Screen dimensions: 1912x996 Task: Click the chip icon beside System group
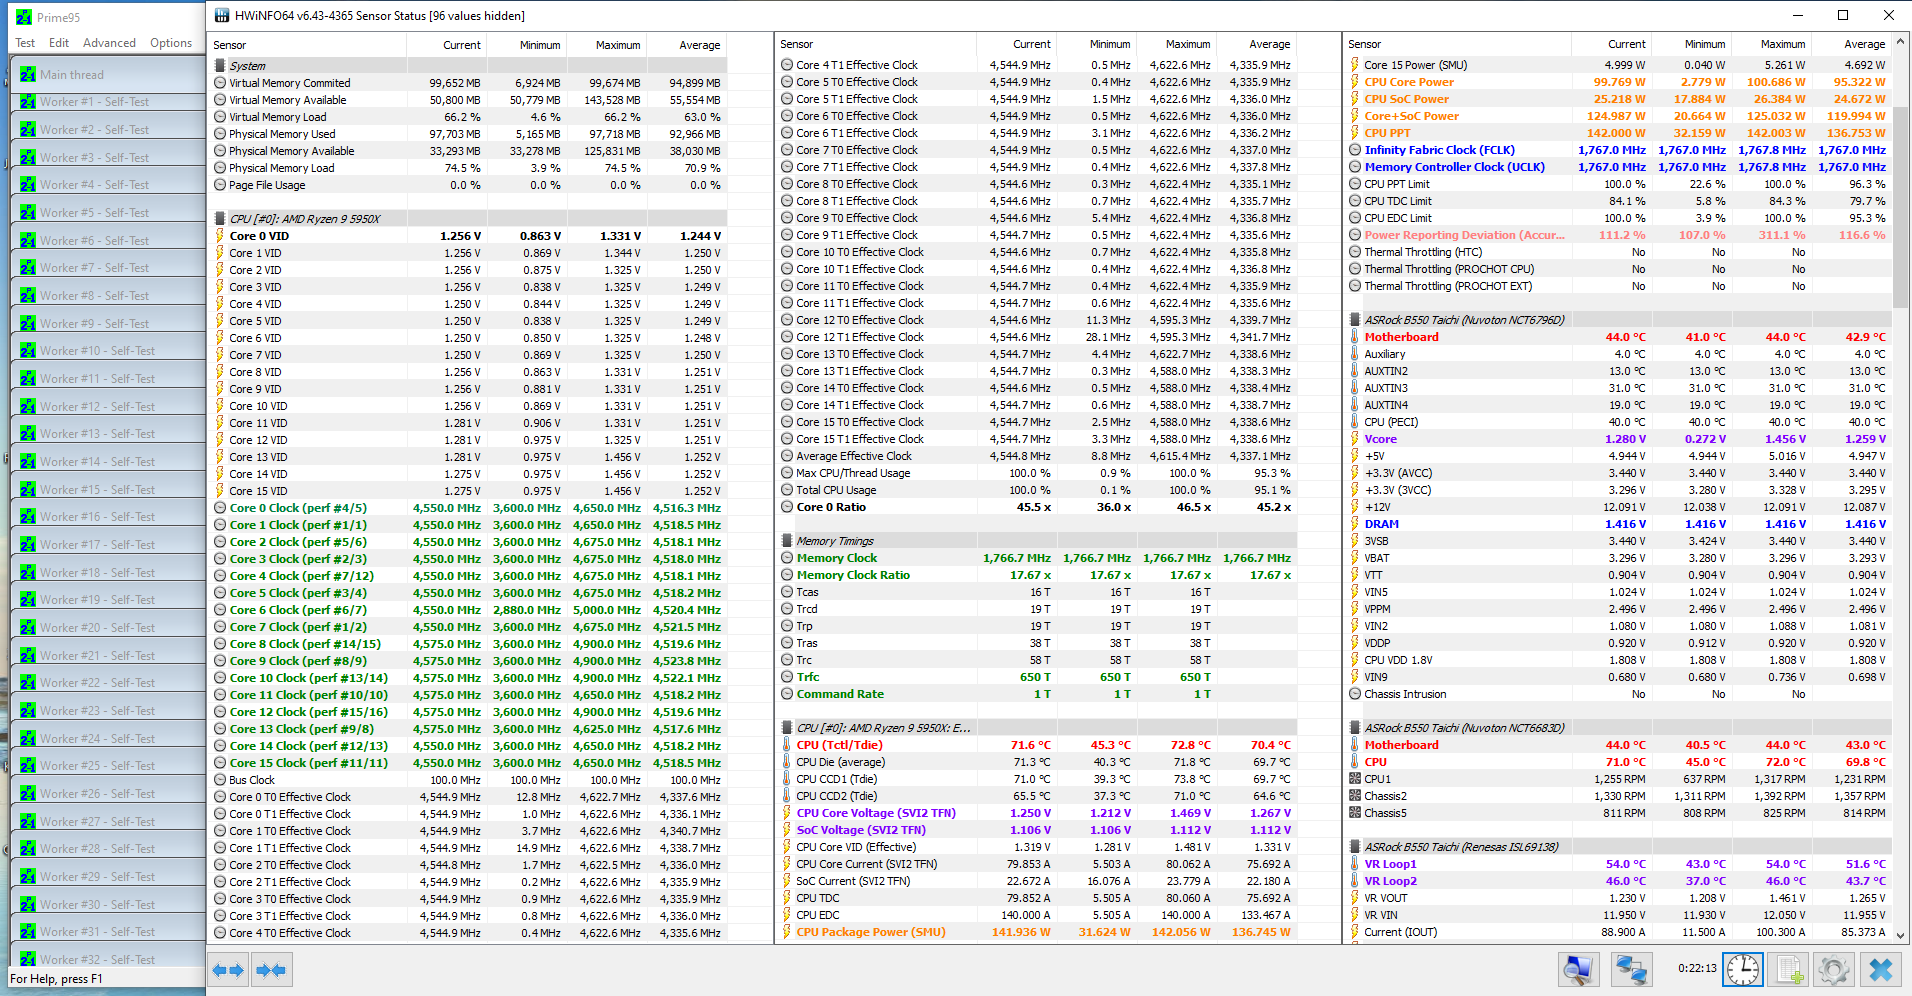pyautogui.click(x=220, y=66)
